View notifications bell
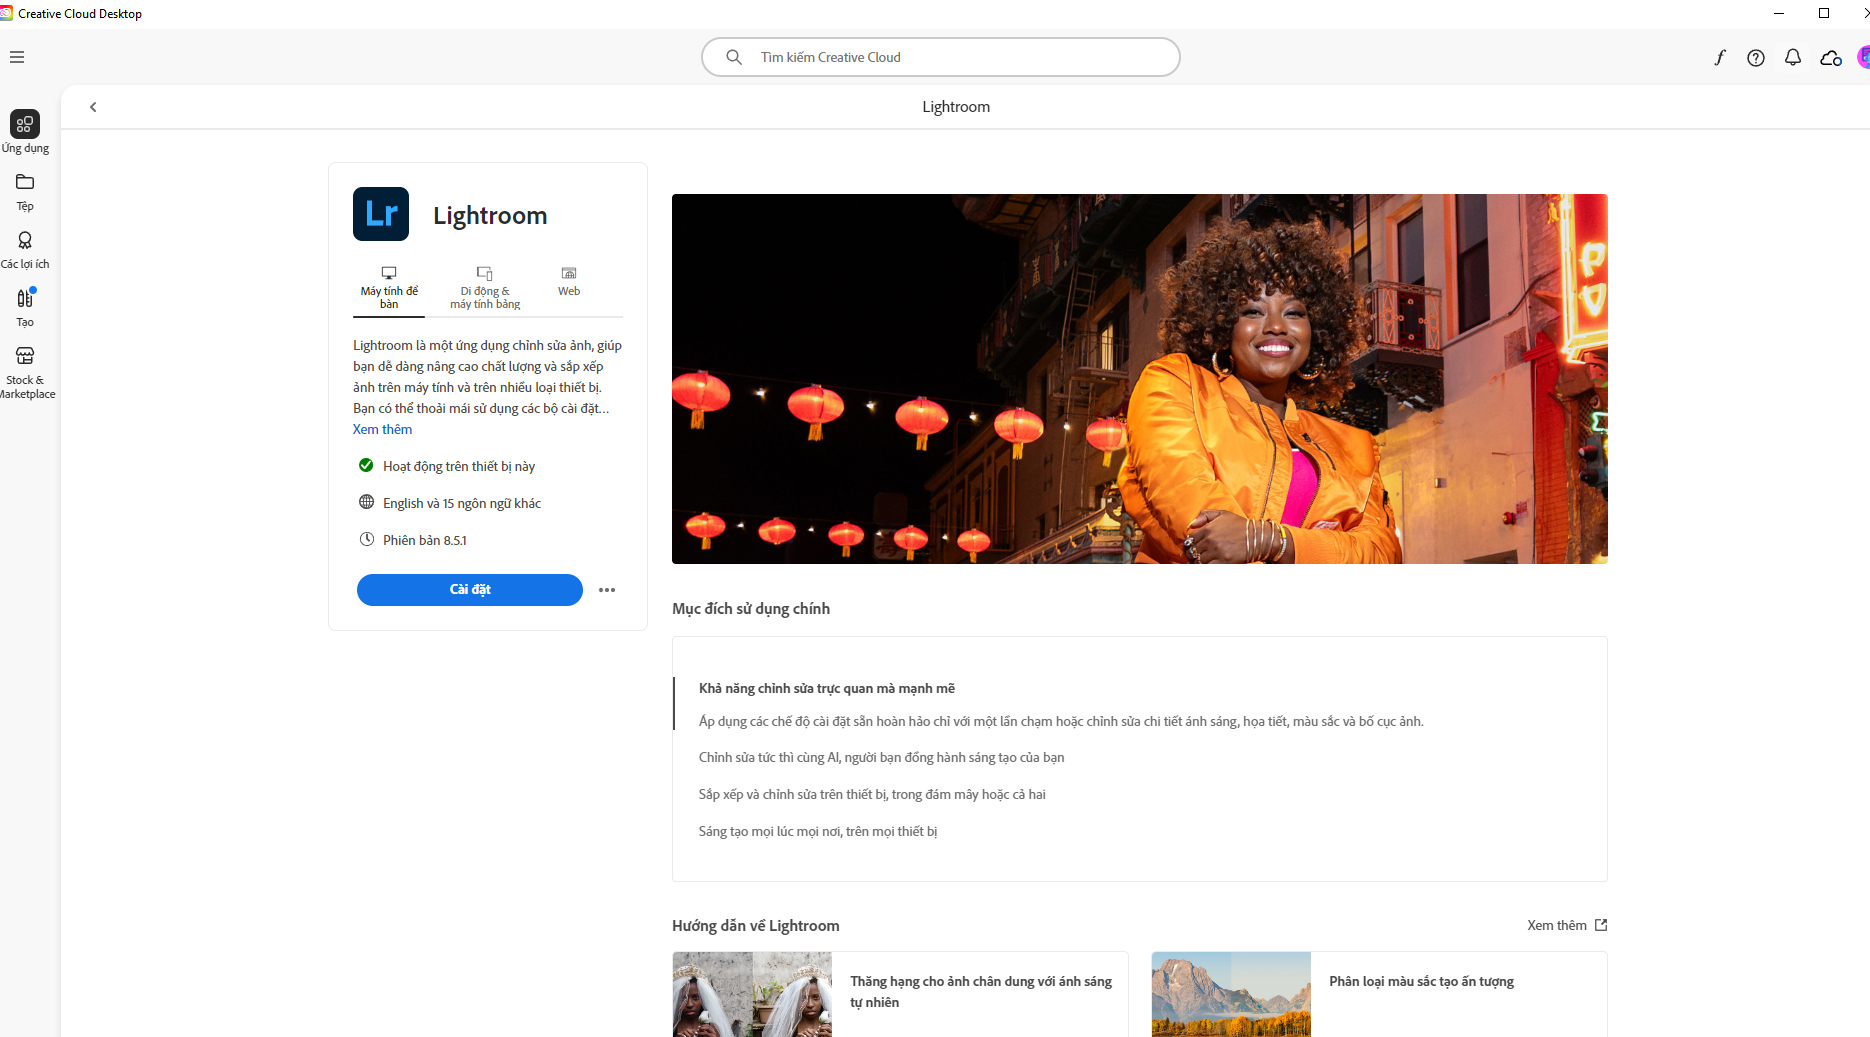1870x1037 pixels. tap(1792, 58)
